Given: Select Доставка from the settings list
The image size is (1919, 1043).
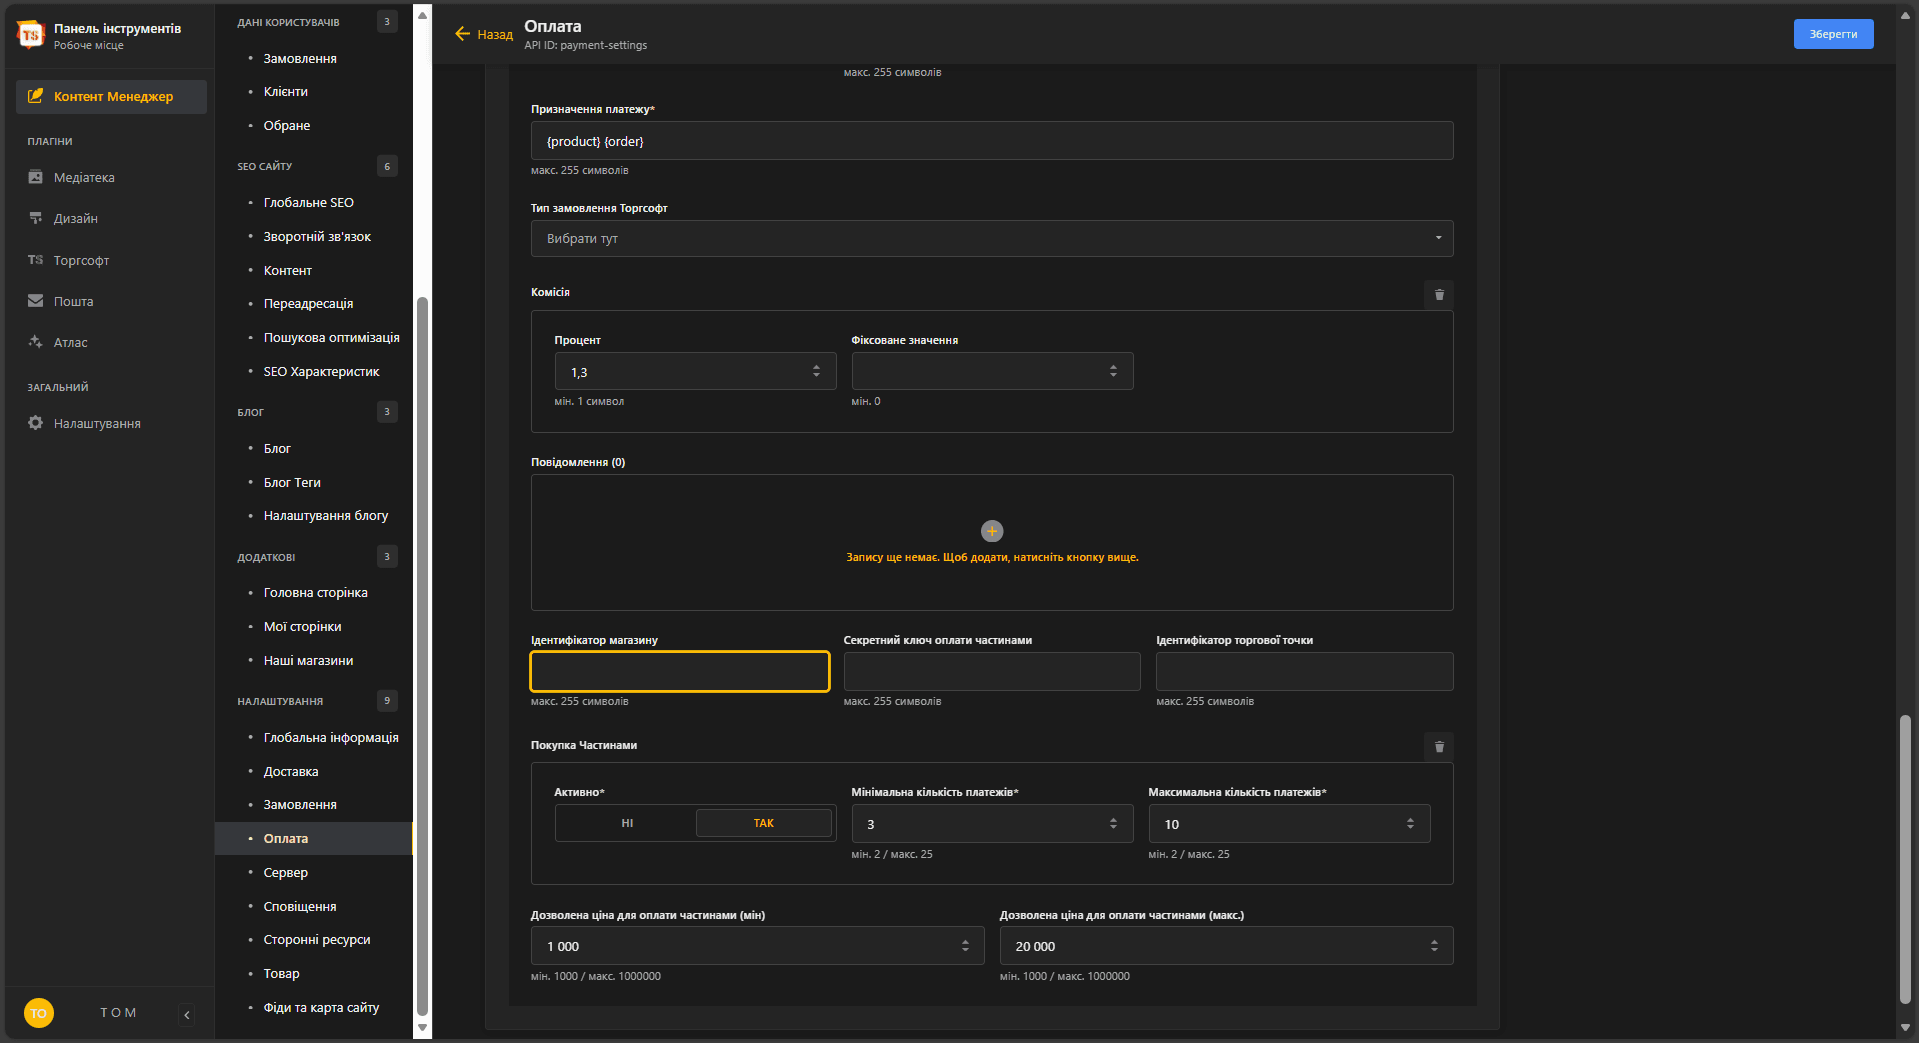Looking at the screenshot, I should coord(291,772).
